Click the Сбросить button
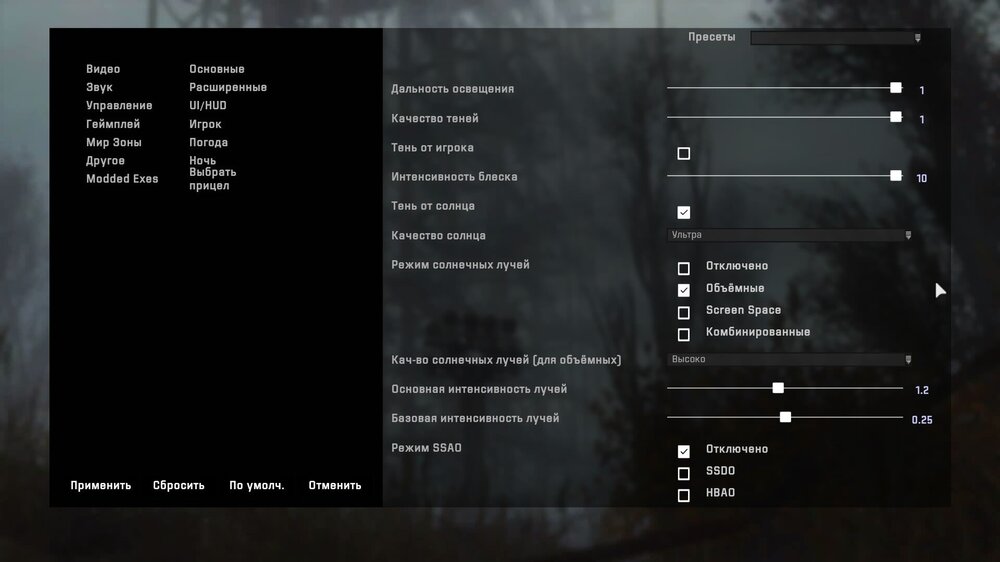The height and width of the screenshot is (562, 1000). click(179, 485)
